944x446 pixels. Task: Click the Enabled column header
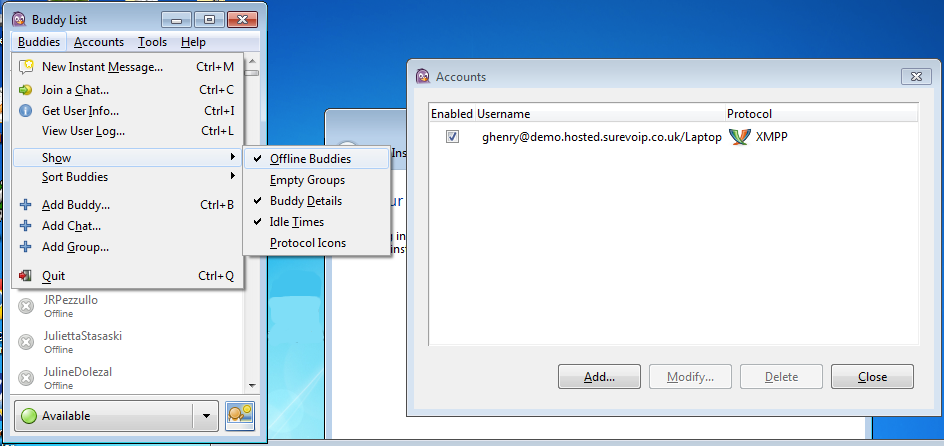pyautogui.click(x=452, y=114)
